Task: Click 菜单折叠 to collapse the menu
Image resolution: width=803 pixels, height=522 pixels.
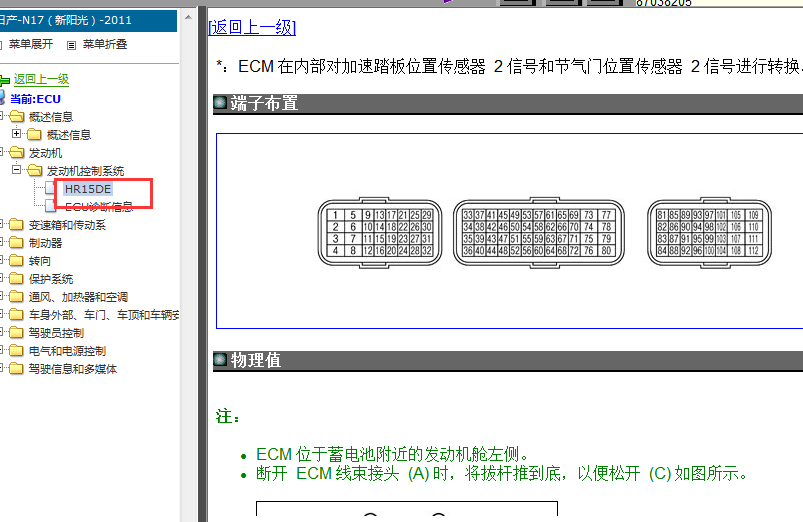Action: pos(105,44)
